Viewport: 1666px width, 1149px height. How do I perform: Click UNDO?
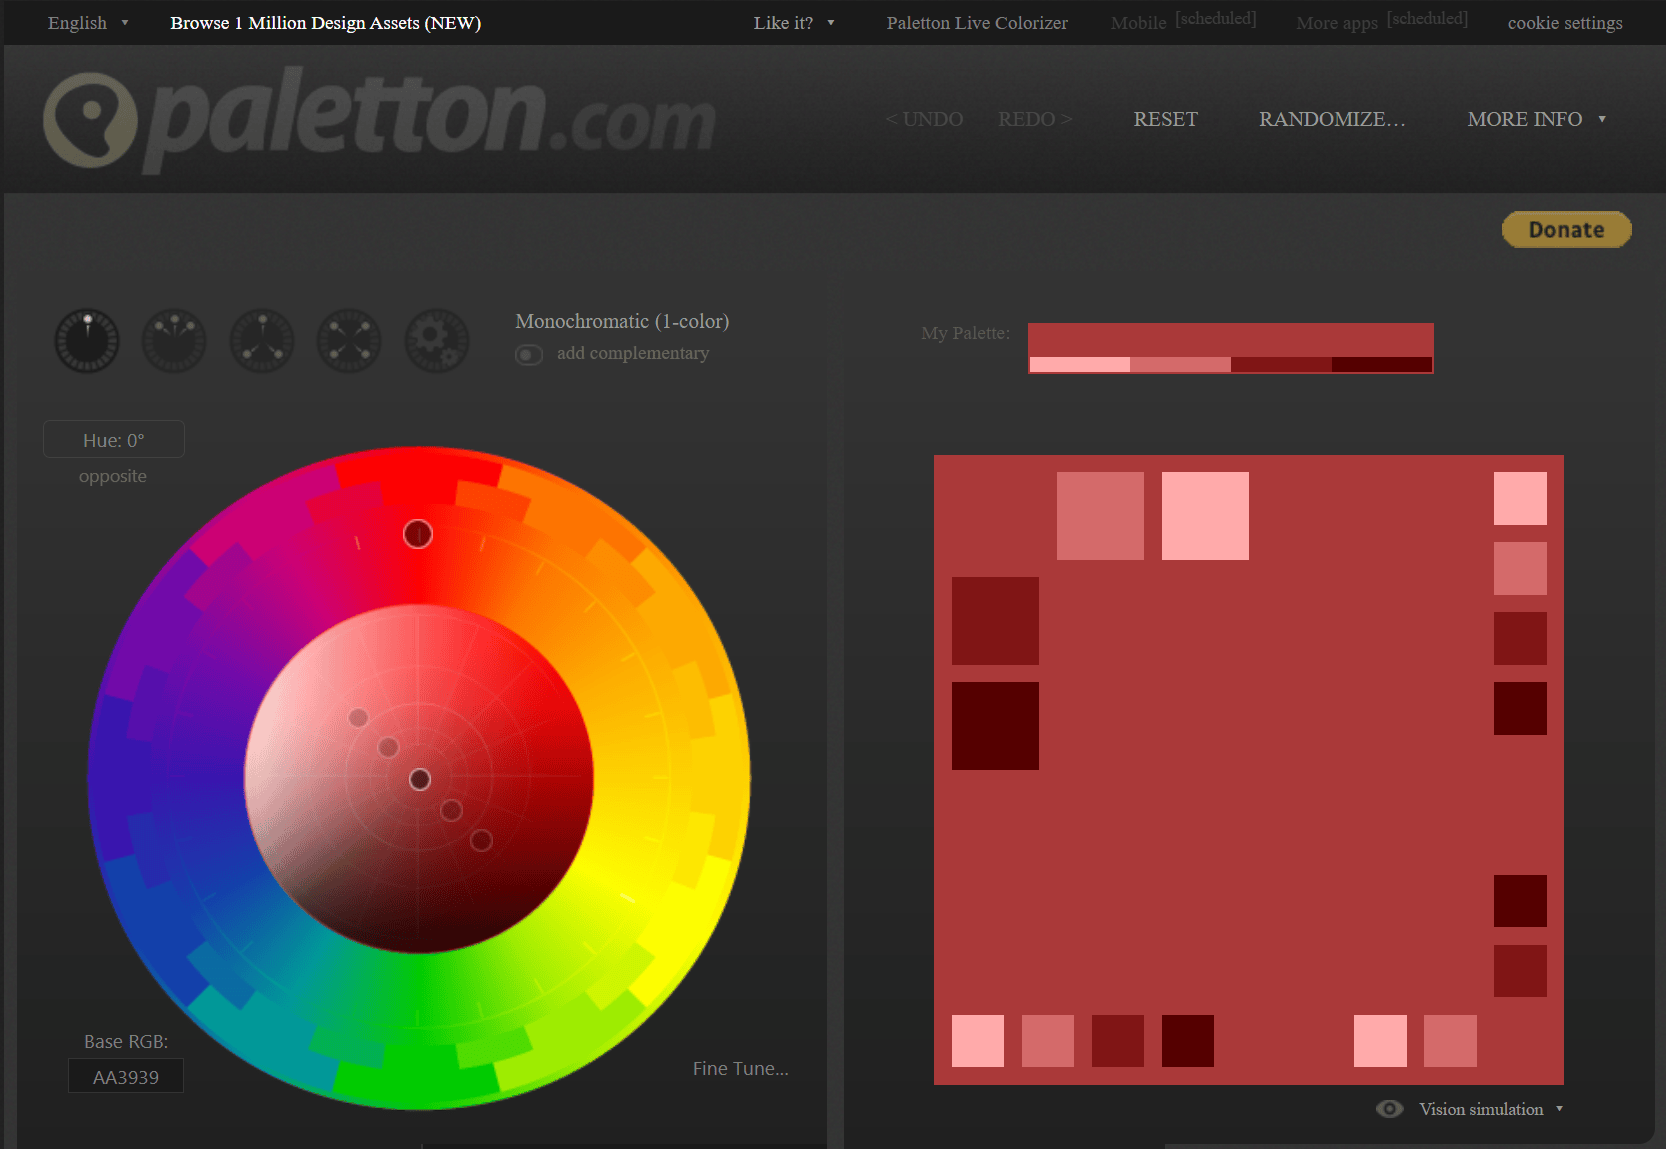click(924, 119)
